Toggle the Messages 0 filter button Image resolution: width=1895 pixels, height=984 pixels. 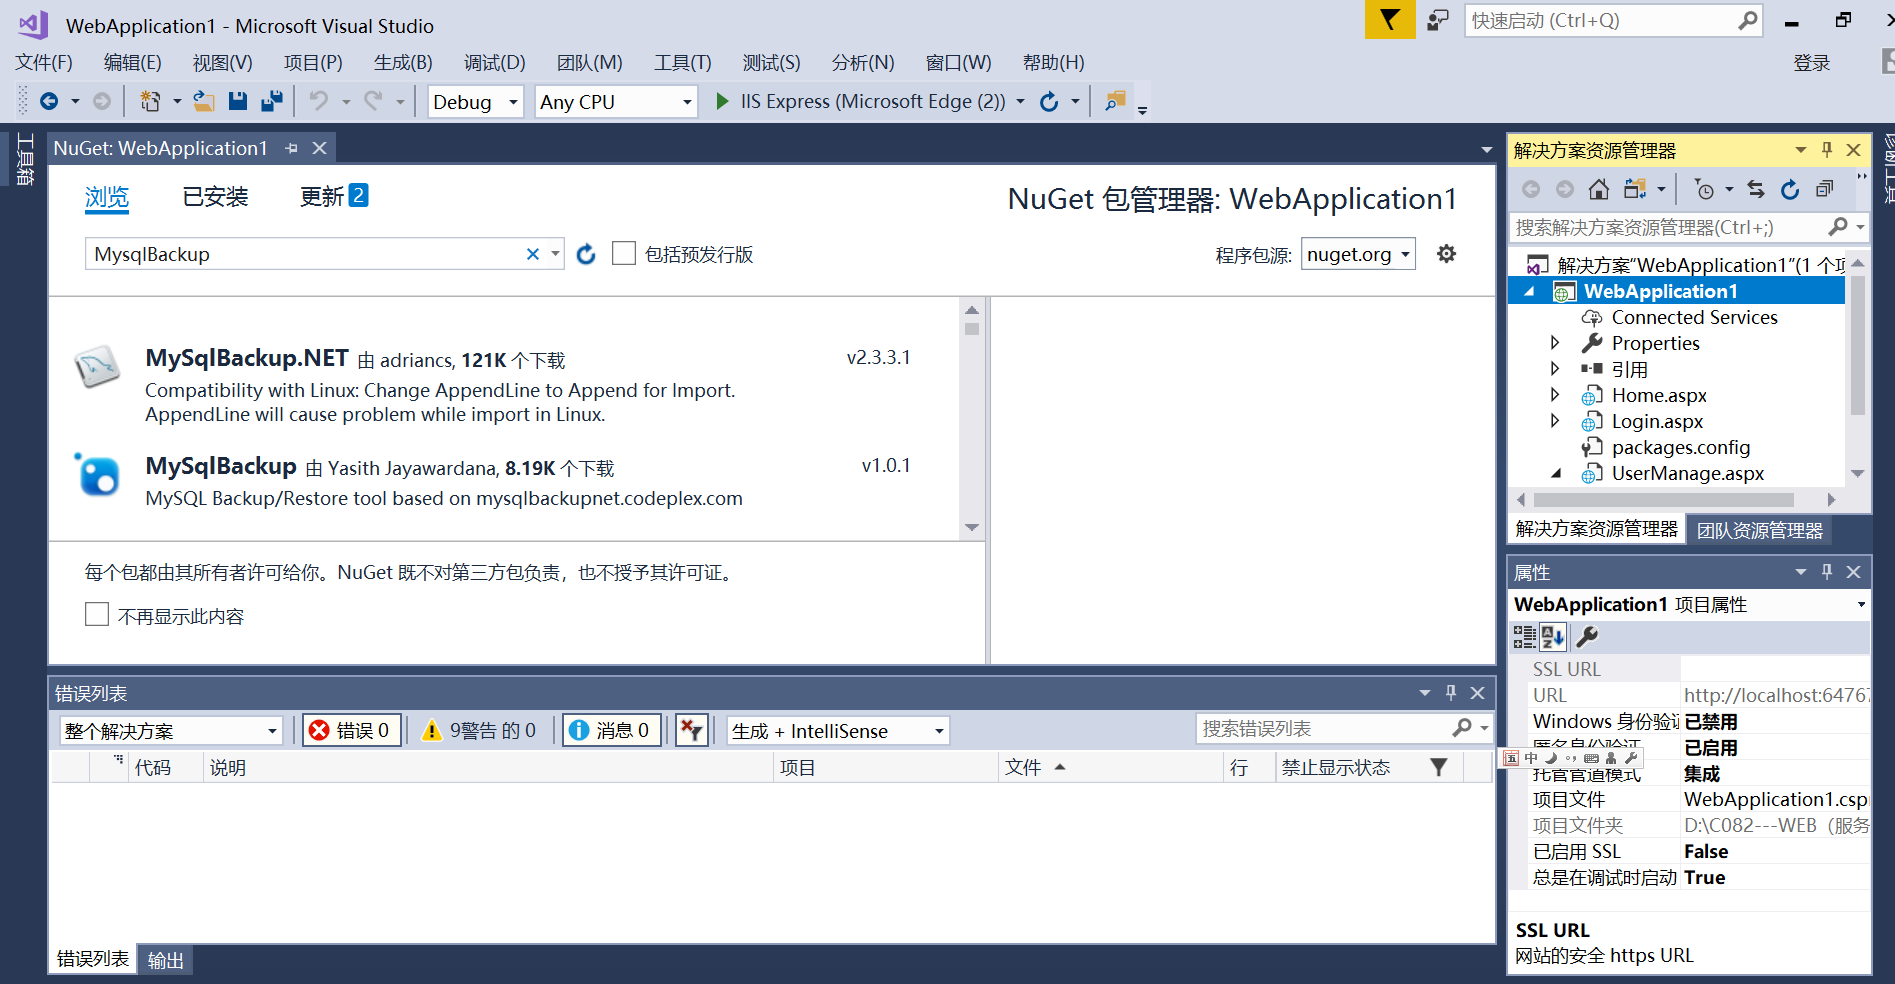[x=612, y=731]
